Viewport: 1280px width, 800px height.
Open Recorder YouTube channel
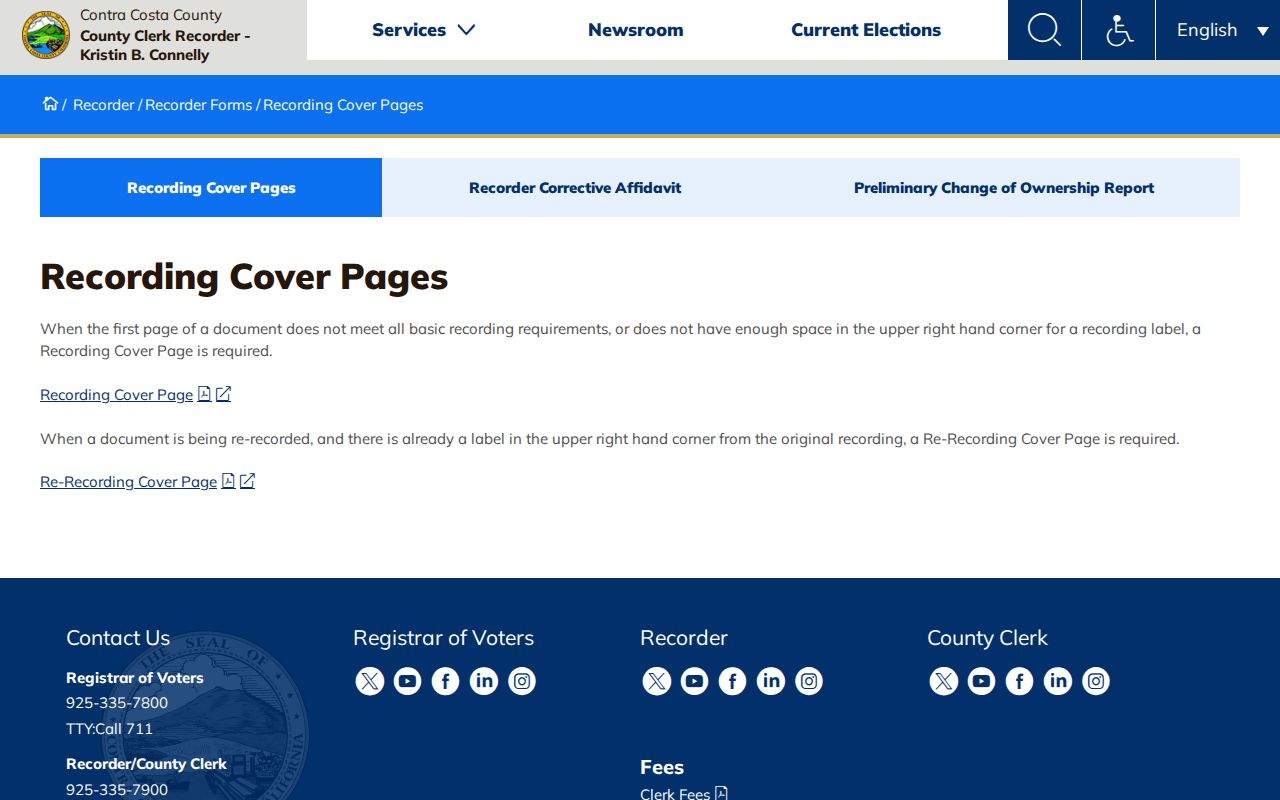[x=695, y=681]
